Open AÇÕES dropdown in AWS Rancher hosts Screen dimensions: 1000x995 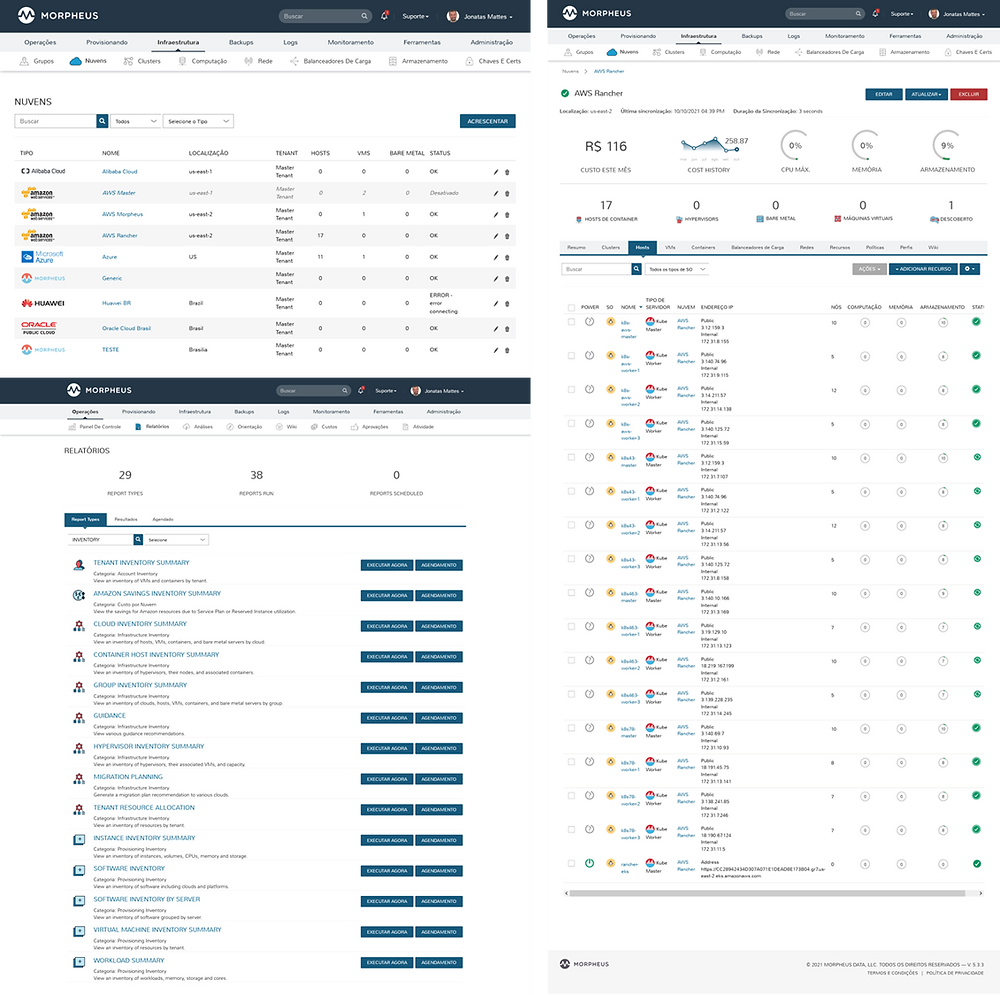coord(869,269)
